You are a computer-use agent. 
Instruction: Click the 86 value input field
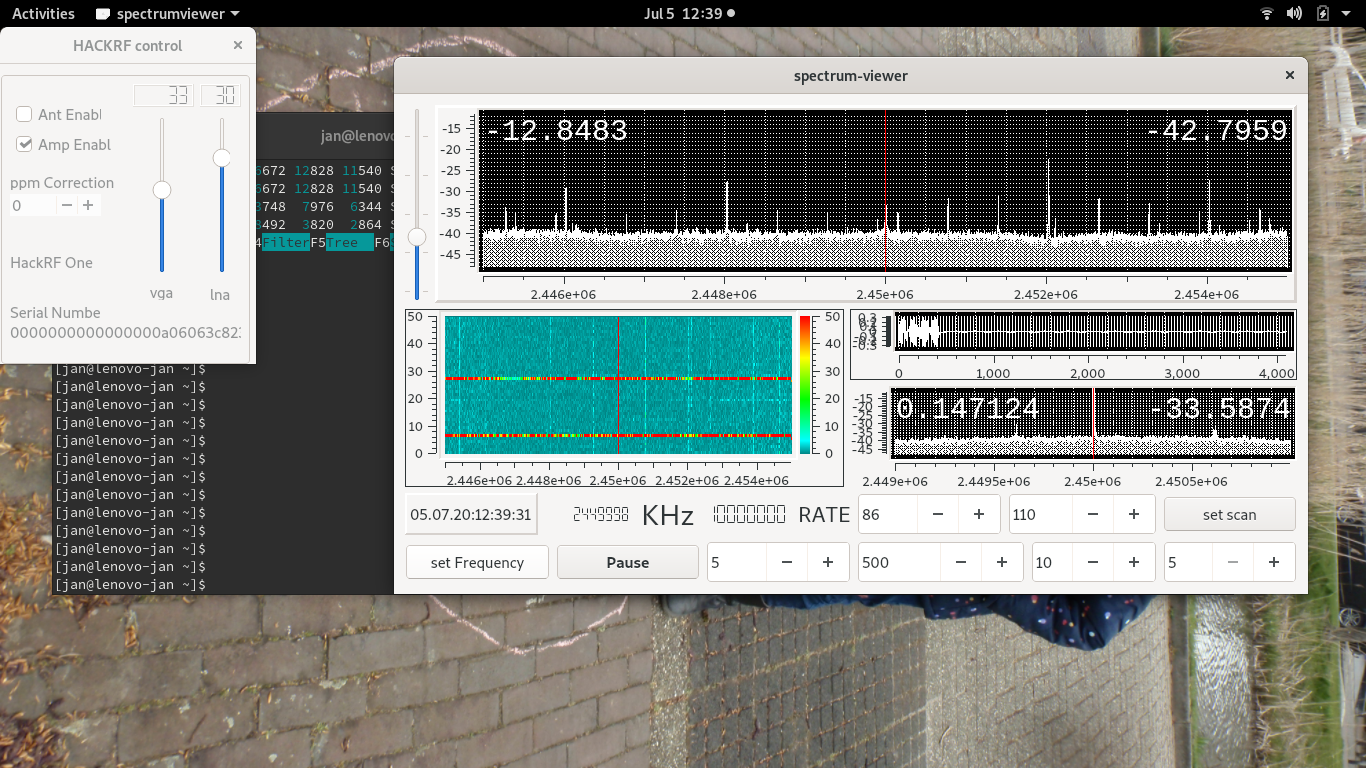(888, 514)
